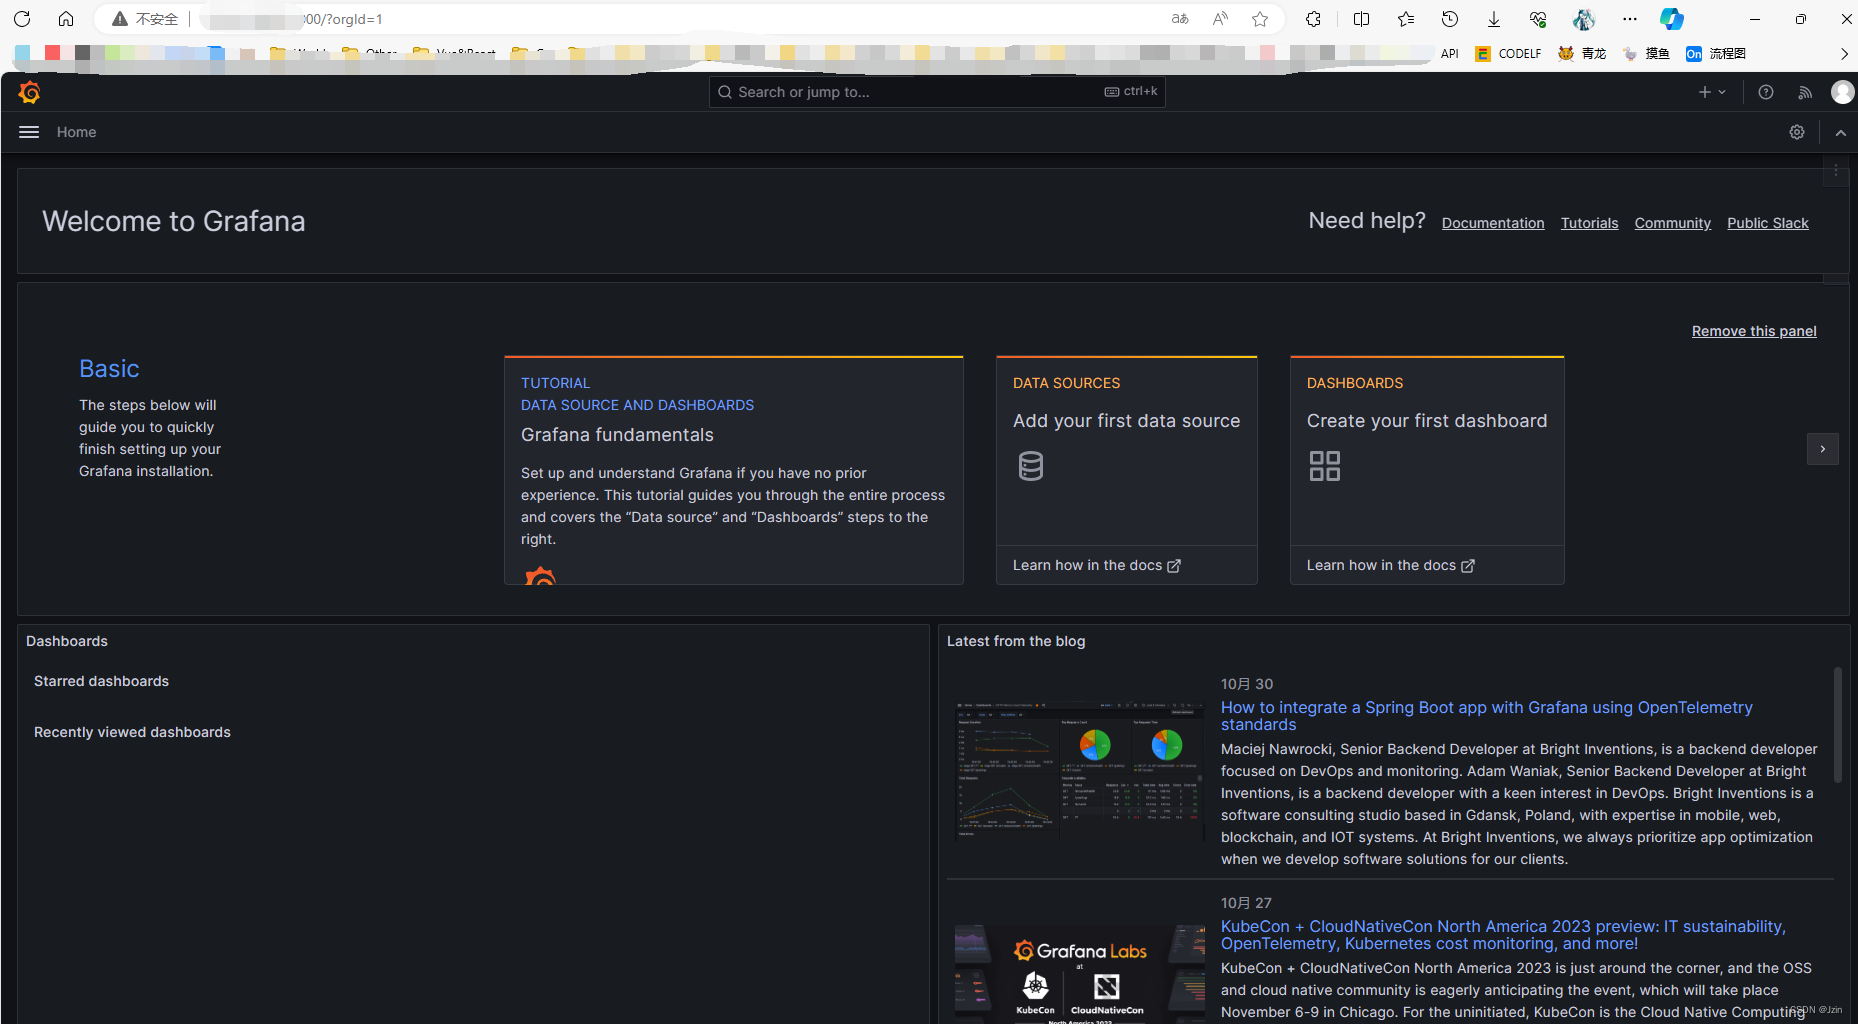Click the Spring Boot blog thumbnail
Image resolution: width=1858 pixels, height=1024 pixels.
pyautogui.click(x=1079, y=770)
